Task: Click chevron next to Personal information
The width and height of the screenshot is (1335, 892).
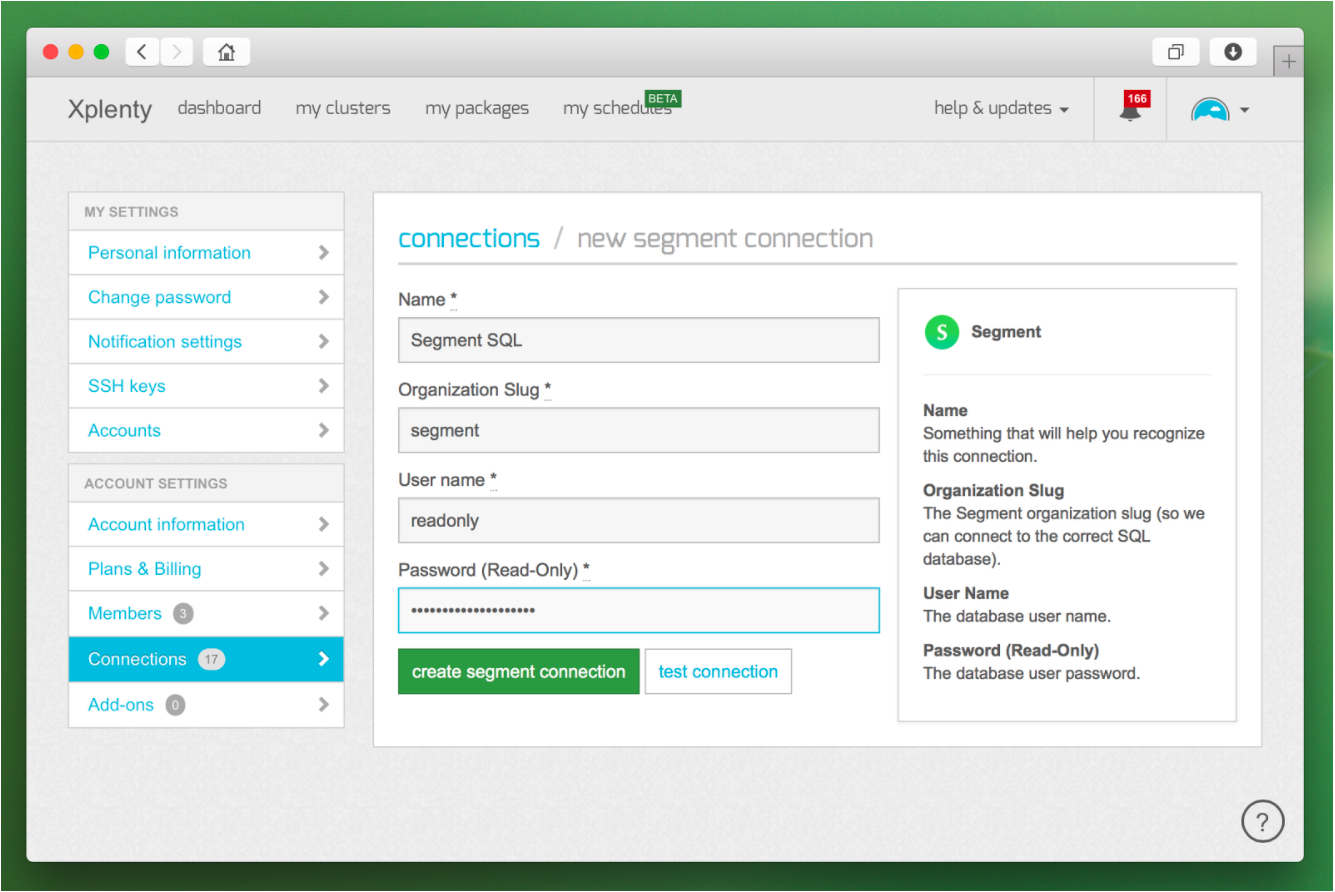Action: (x=323, y=253)
